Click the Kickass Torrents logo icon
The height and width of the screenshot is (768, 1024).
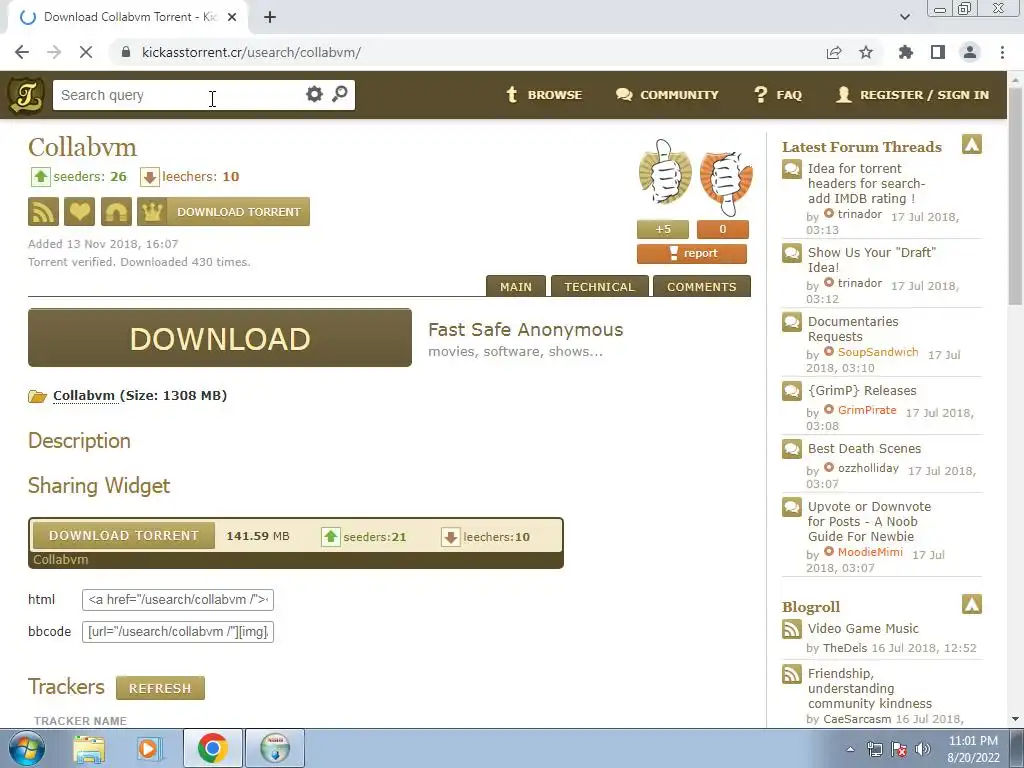click(x=26, y=95)
